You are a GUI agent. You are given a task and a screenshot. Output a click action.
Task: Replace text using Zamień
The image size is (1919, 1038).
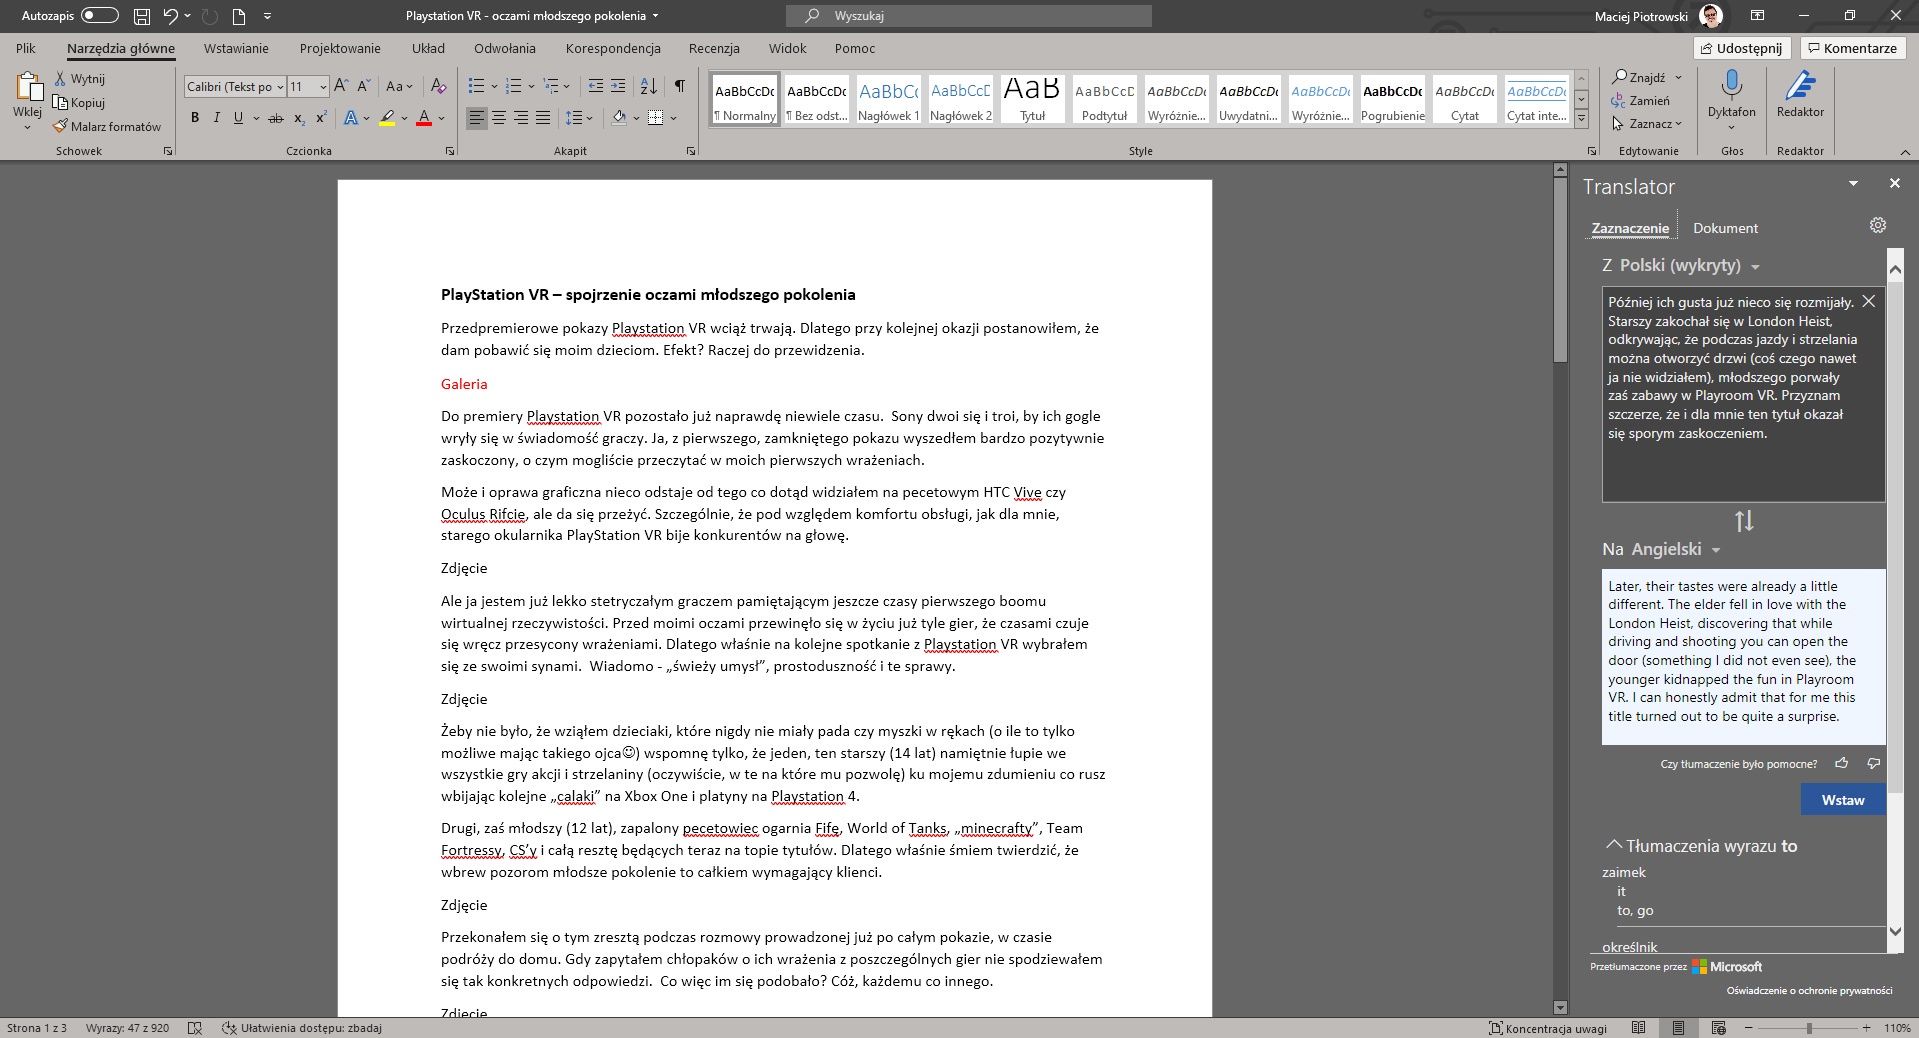1640,101
